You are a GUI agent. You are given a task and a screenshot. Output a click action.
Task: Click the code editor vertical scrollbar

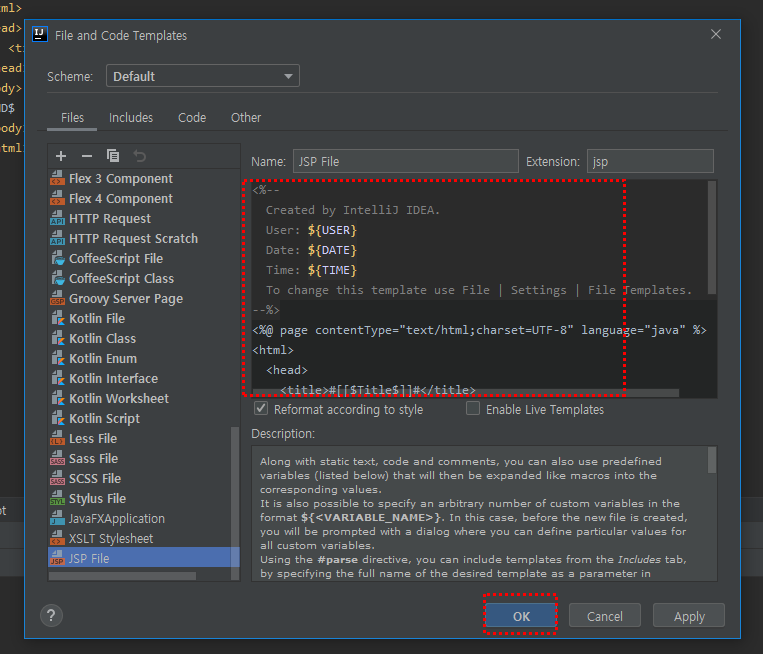[x=712, y=238]
